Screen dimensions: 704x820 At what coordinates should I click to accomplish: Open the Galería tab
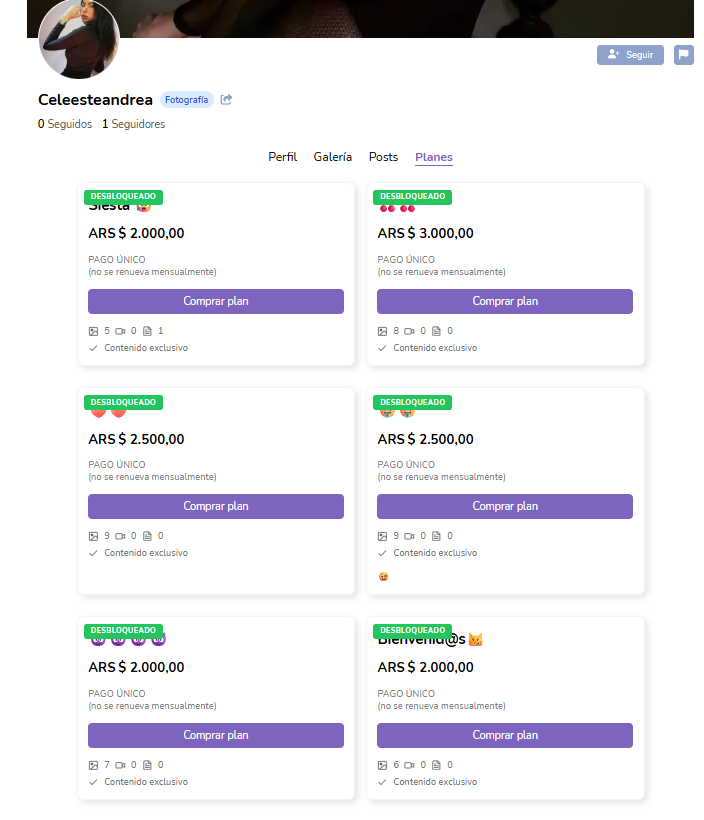click(x=332, y=157)
